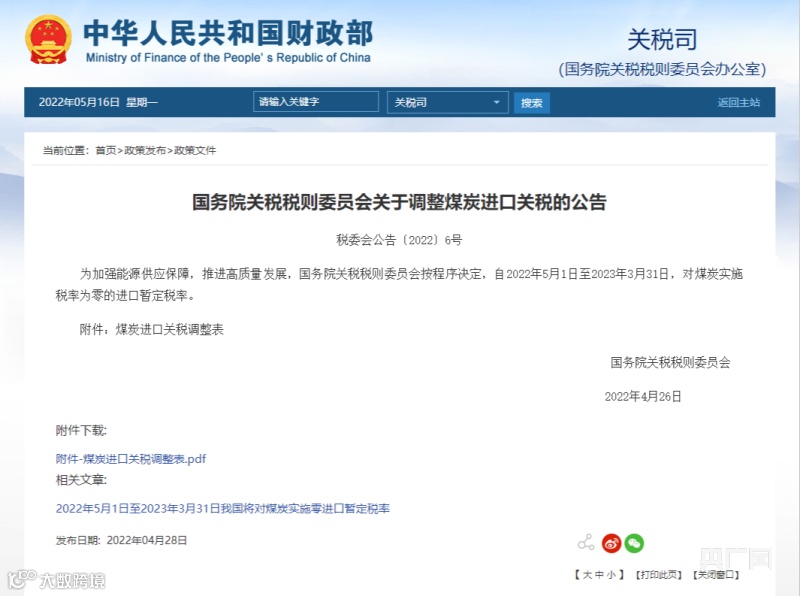Share the page via WeChat icon

click(634, 543)
